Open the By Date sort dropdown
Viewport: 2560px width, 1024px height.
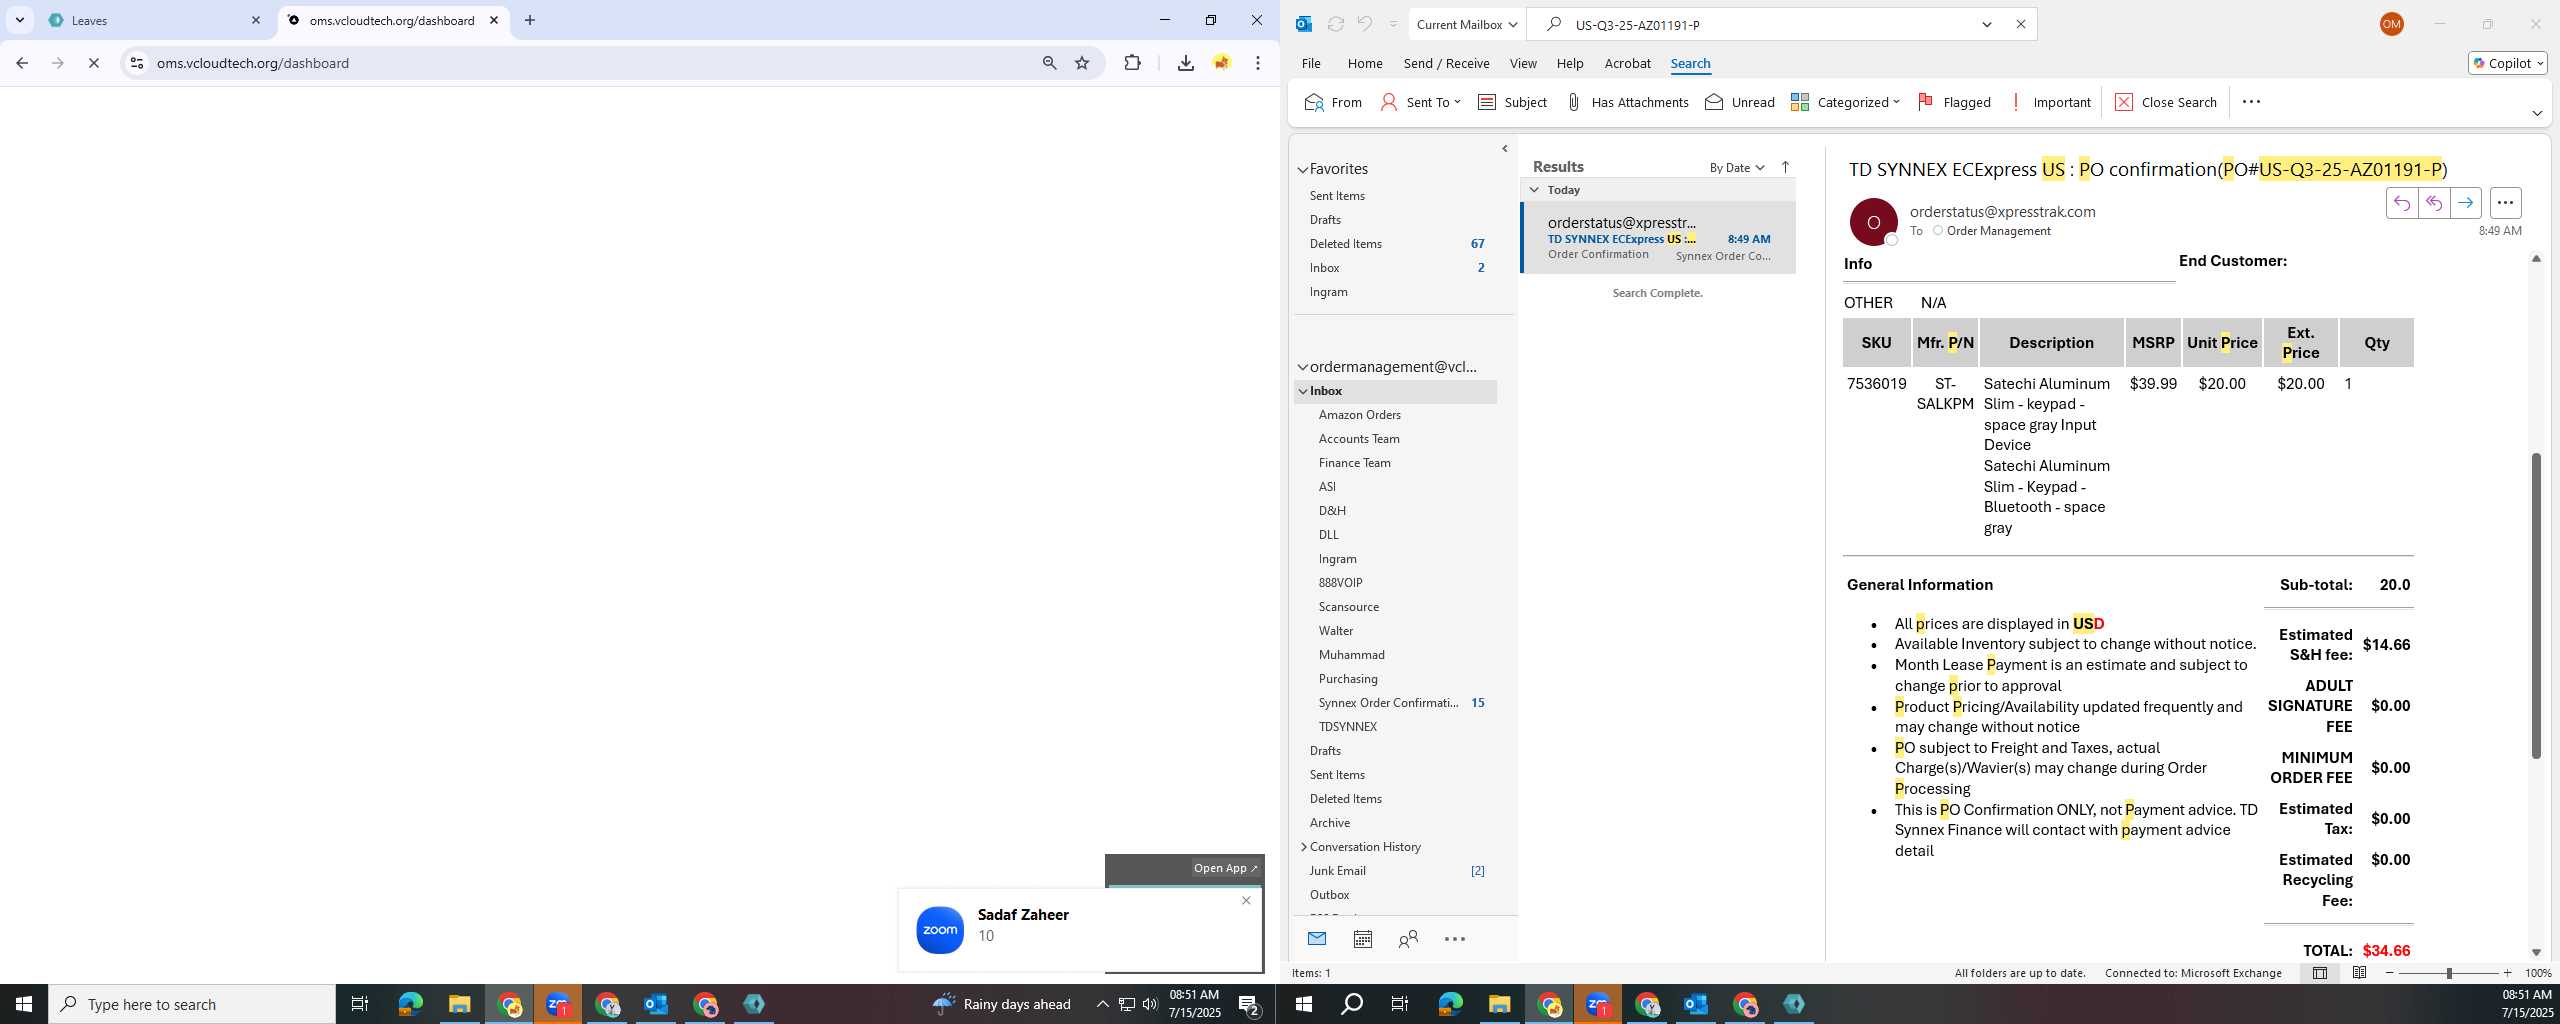[x=1736, y=167]
